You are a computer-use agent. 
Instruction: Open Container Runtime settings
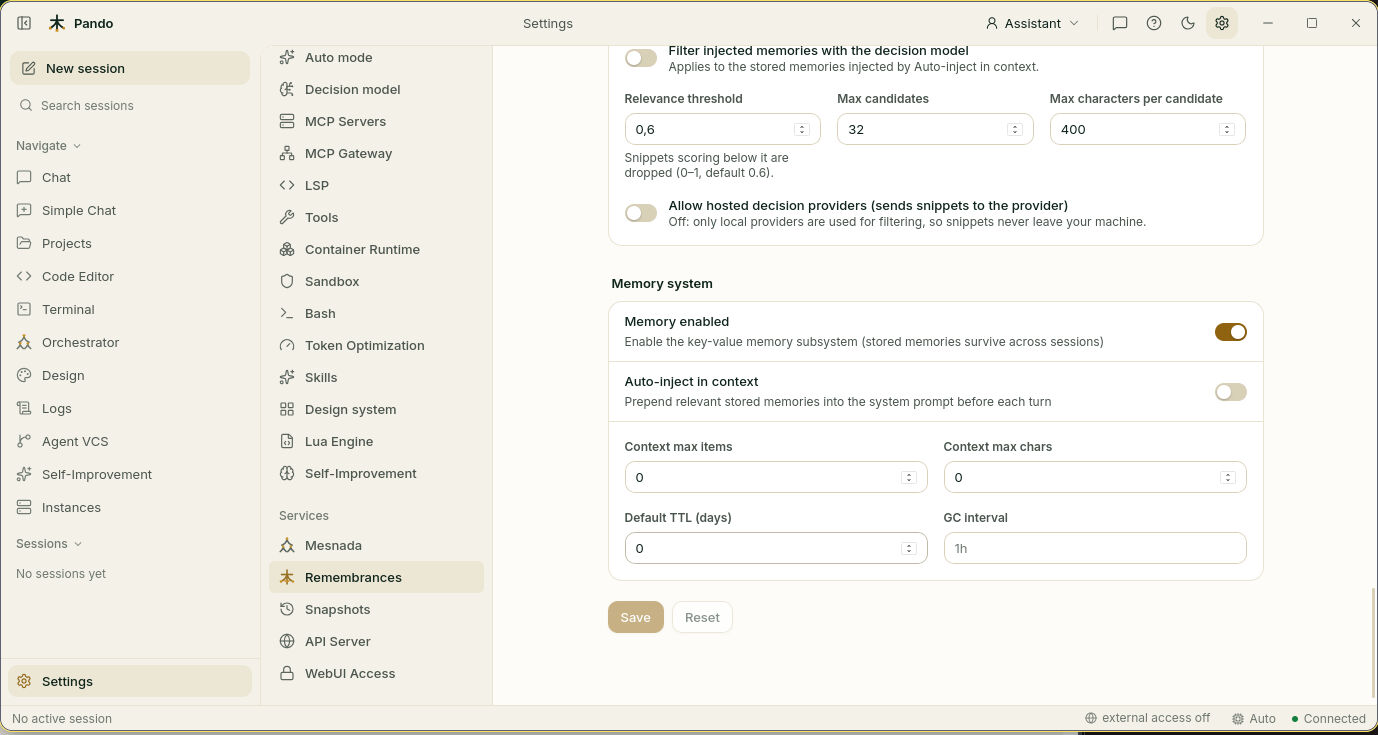pos(376,249)
